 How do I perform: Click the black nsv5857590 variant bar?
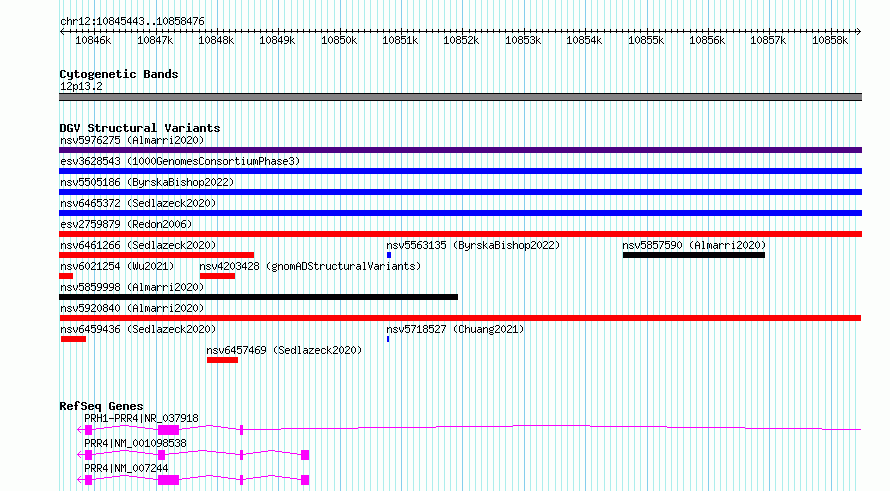point(694,255)
